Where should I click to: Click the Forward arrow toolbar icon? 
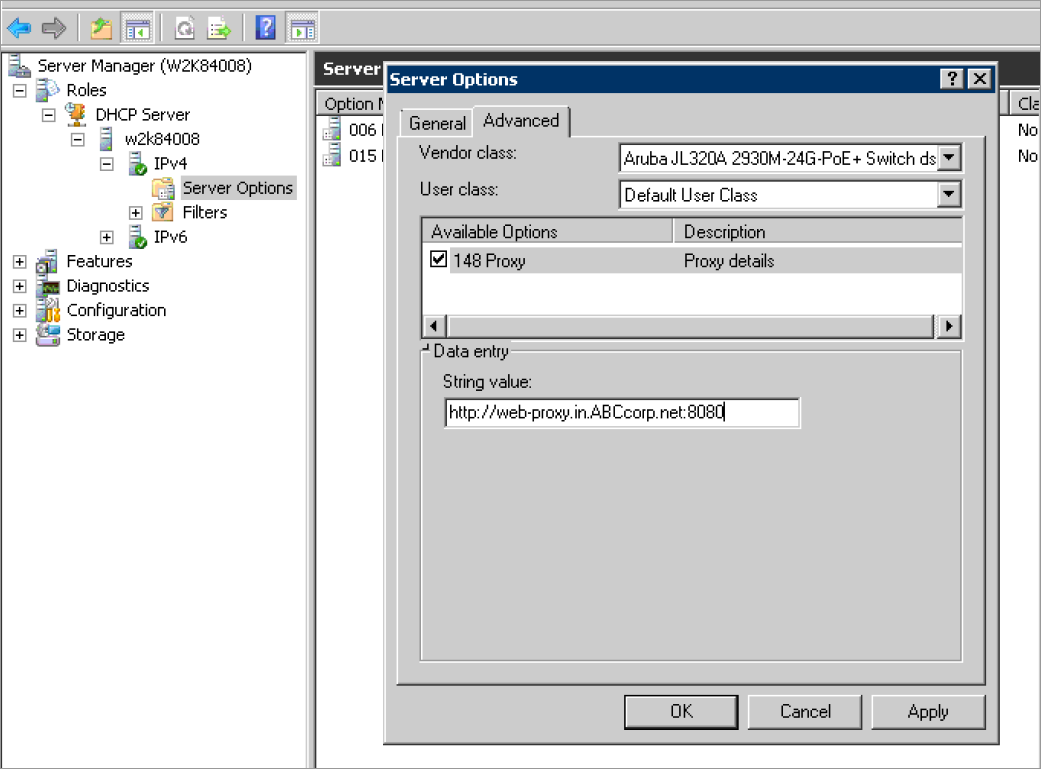[x=54, y=29]
